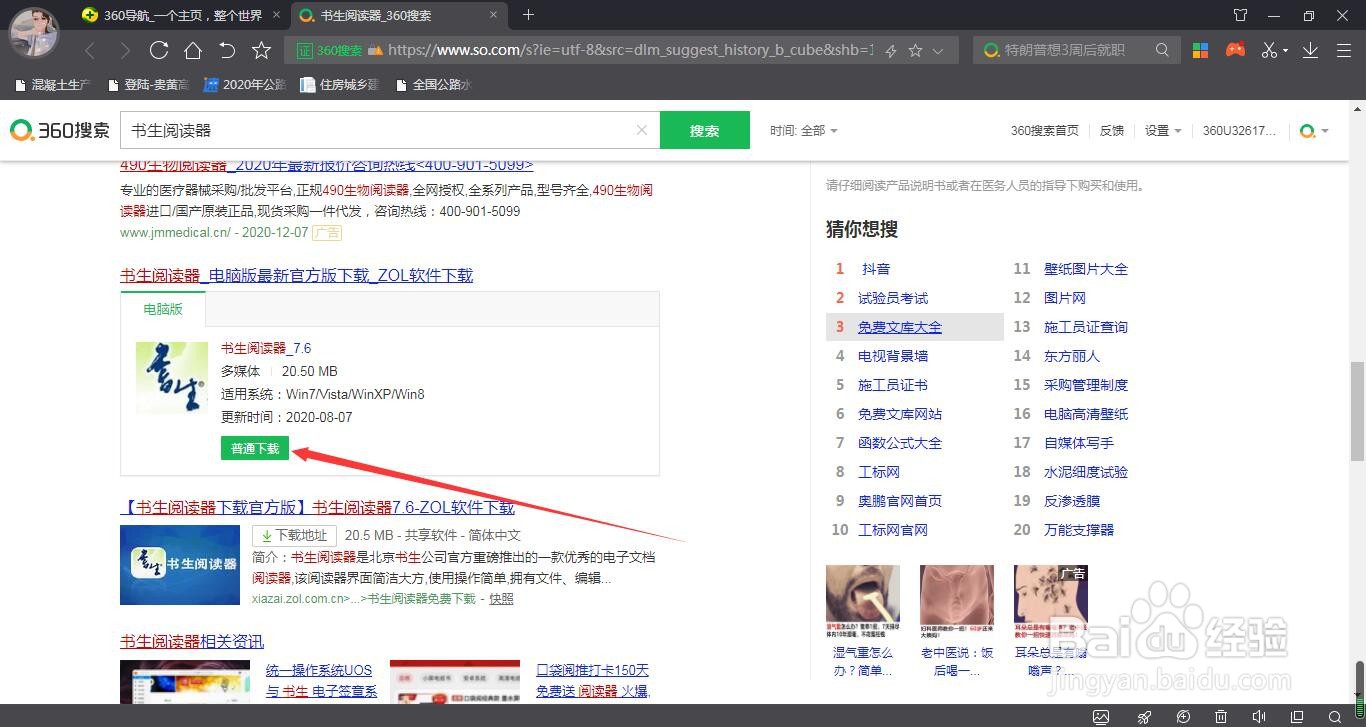Click the picture-mode icon in bottom bar
Viewport: 1366px width, 727px height.
(1101, 716)
